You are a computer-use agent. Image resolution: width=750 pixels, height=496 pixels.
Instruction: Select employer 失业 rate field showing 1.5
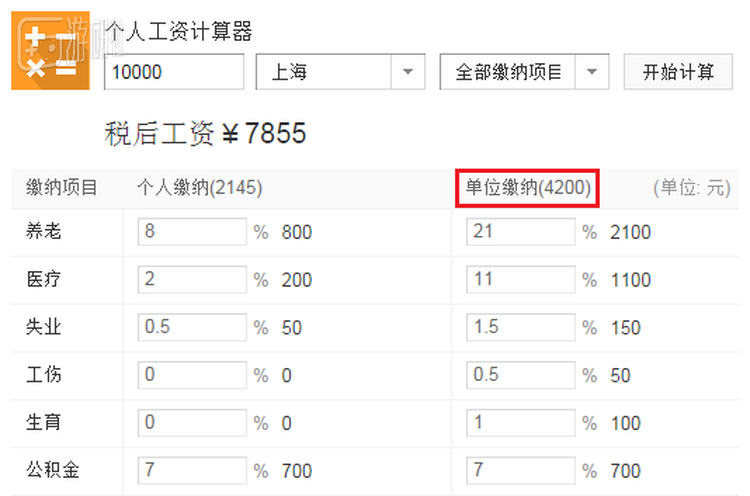520,328
